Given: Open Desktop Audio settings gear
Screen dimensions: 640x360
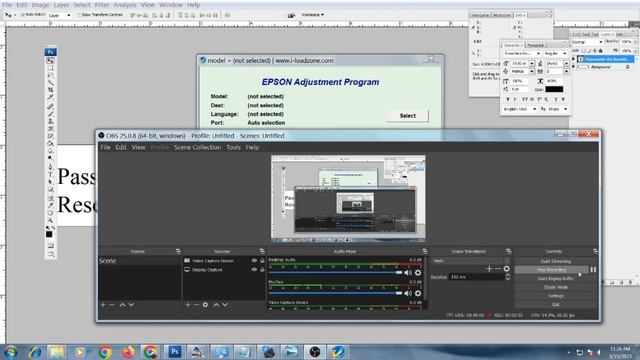Looking at the screenshot, I should pyautogui.click(x=418, y=273).
